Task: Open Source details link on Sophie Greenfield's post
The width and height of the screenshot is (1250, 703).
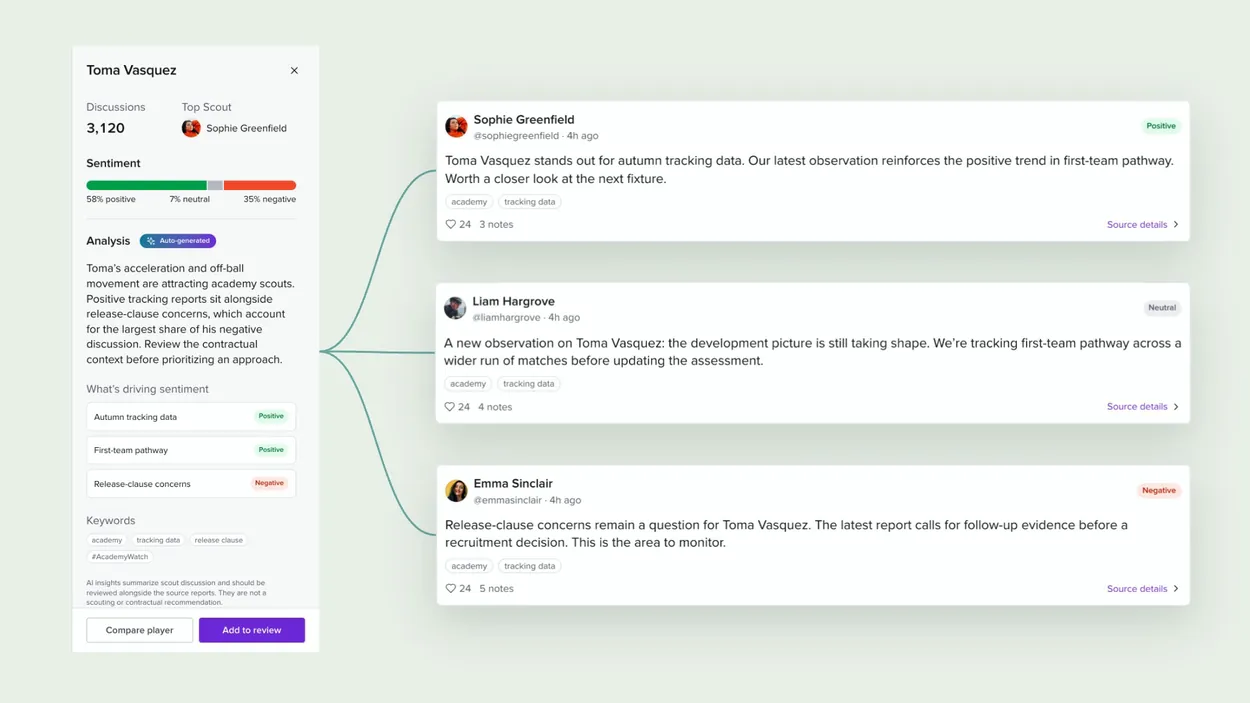Action: pos(1137,225)
